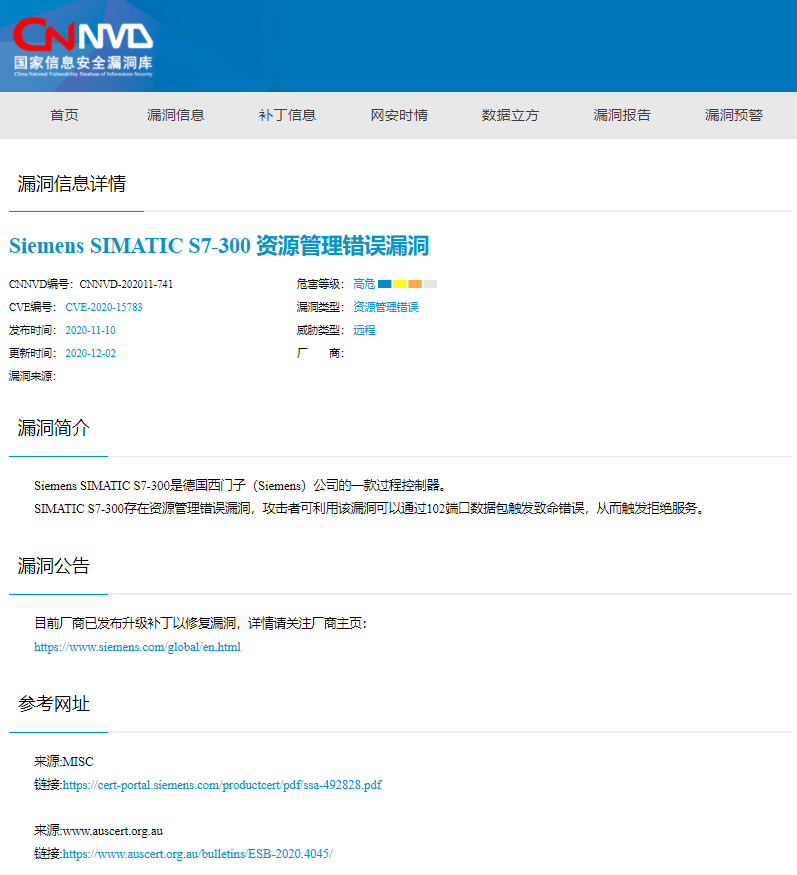The image size is (797, 875).
Task: Click the 资源管理错误 vulnerability type link
Action: (386, 307)
